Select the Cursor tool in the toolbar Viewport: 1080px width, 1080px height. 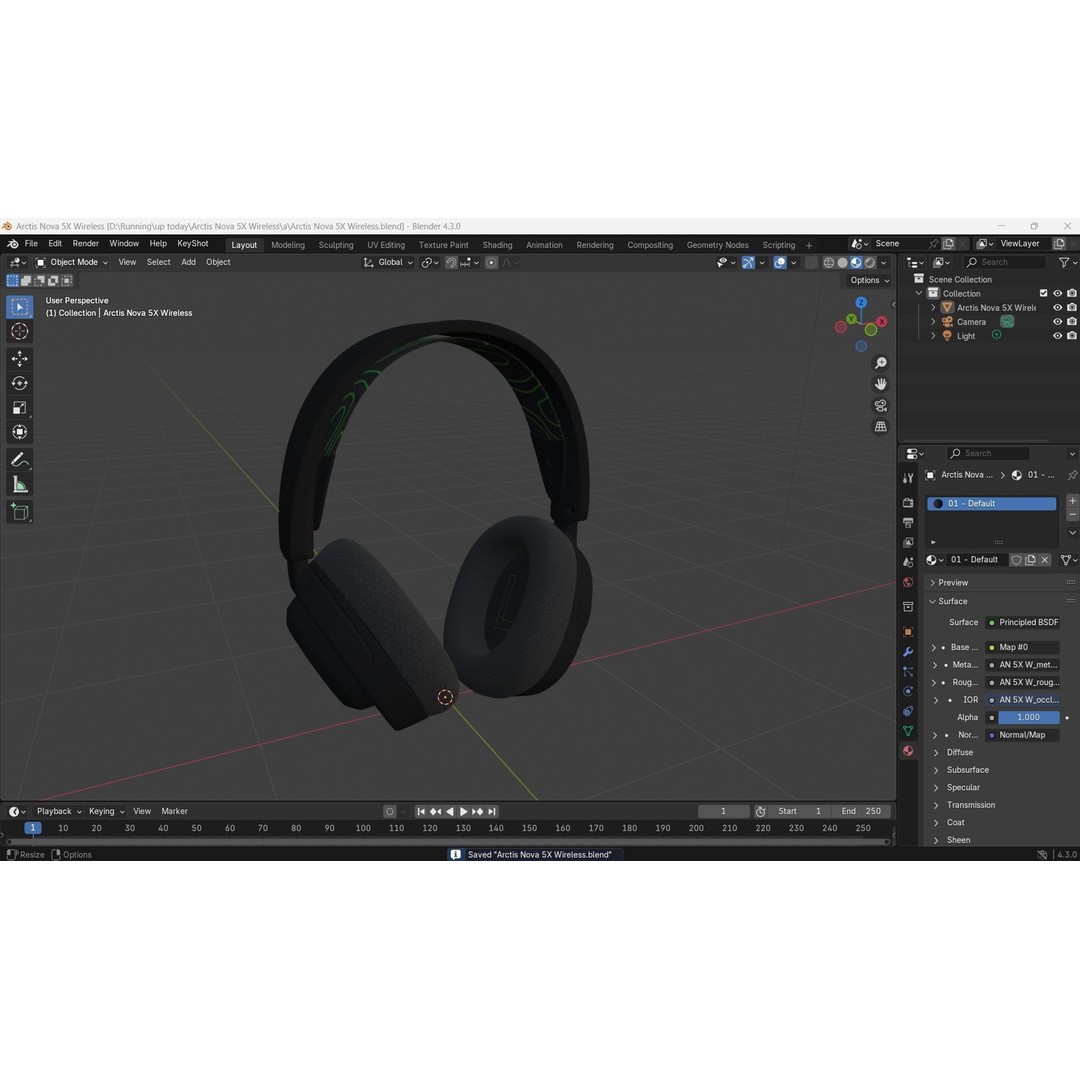(x=19, y=331)
